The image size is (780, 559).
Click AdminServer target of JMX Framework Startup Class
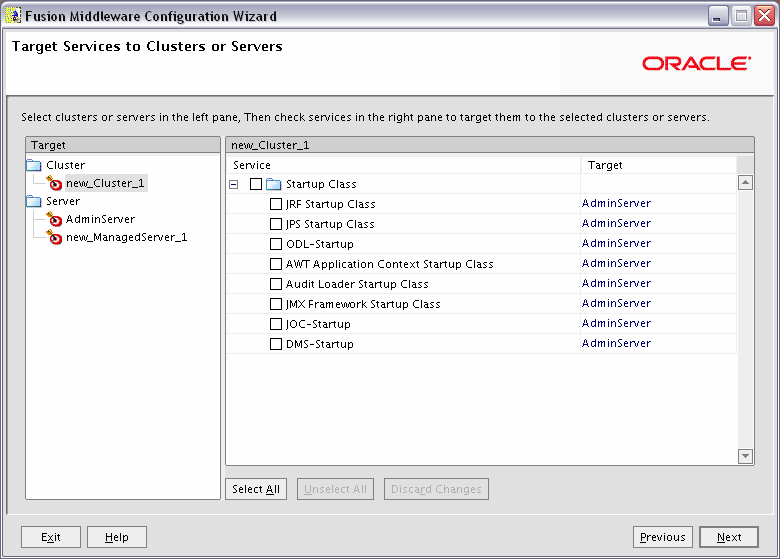click(616, 303)
